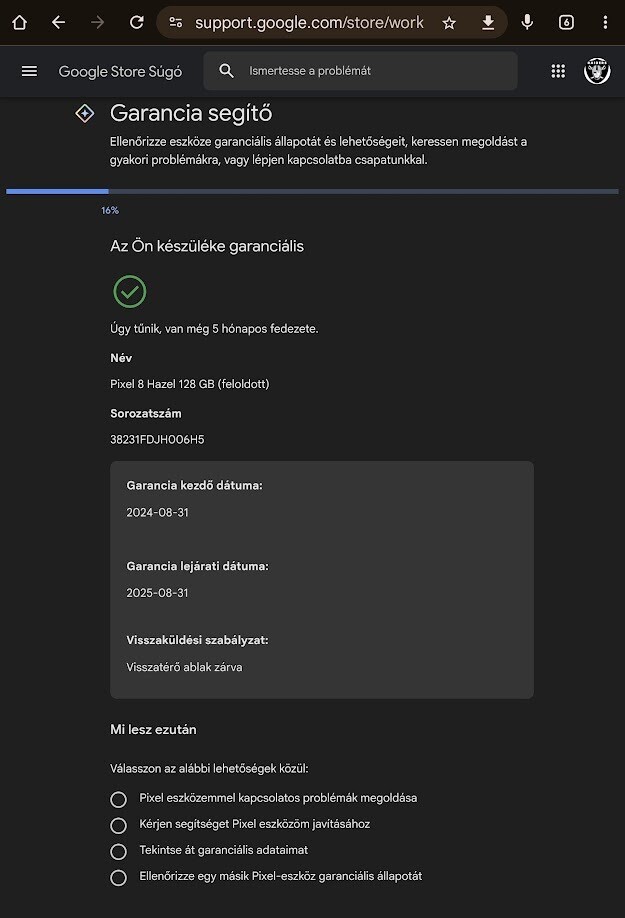Click the 16% progress bar

312,191
